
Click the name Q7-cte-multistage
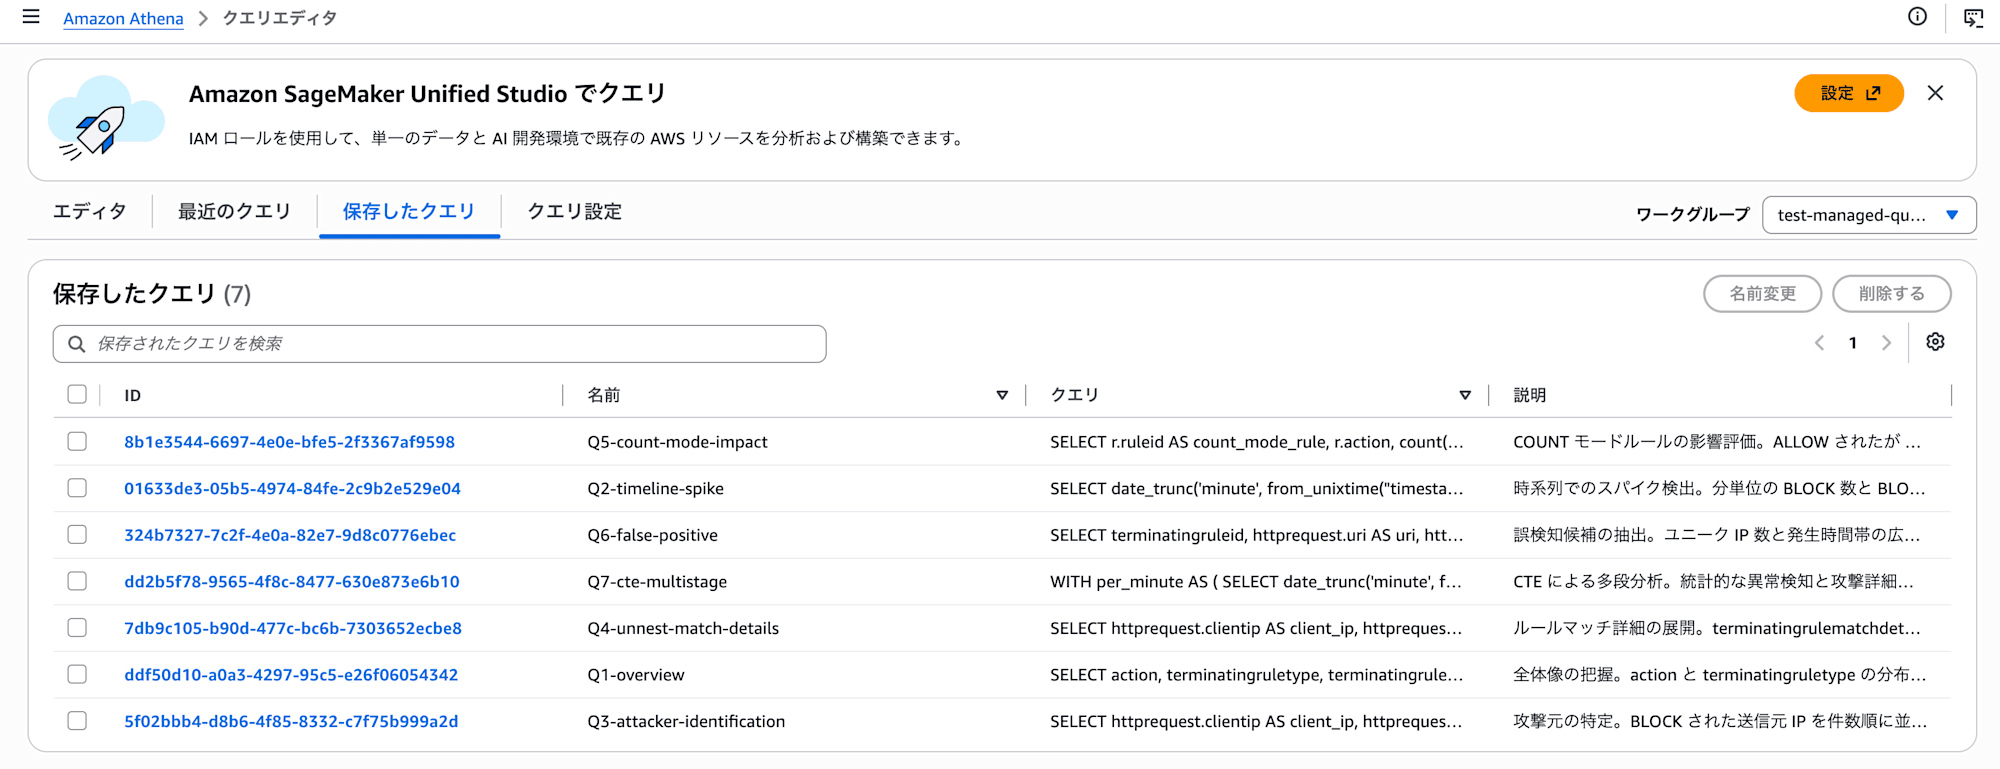(657, 582)
